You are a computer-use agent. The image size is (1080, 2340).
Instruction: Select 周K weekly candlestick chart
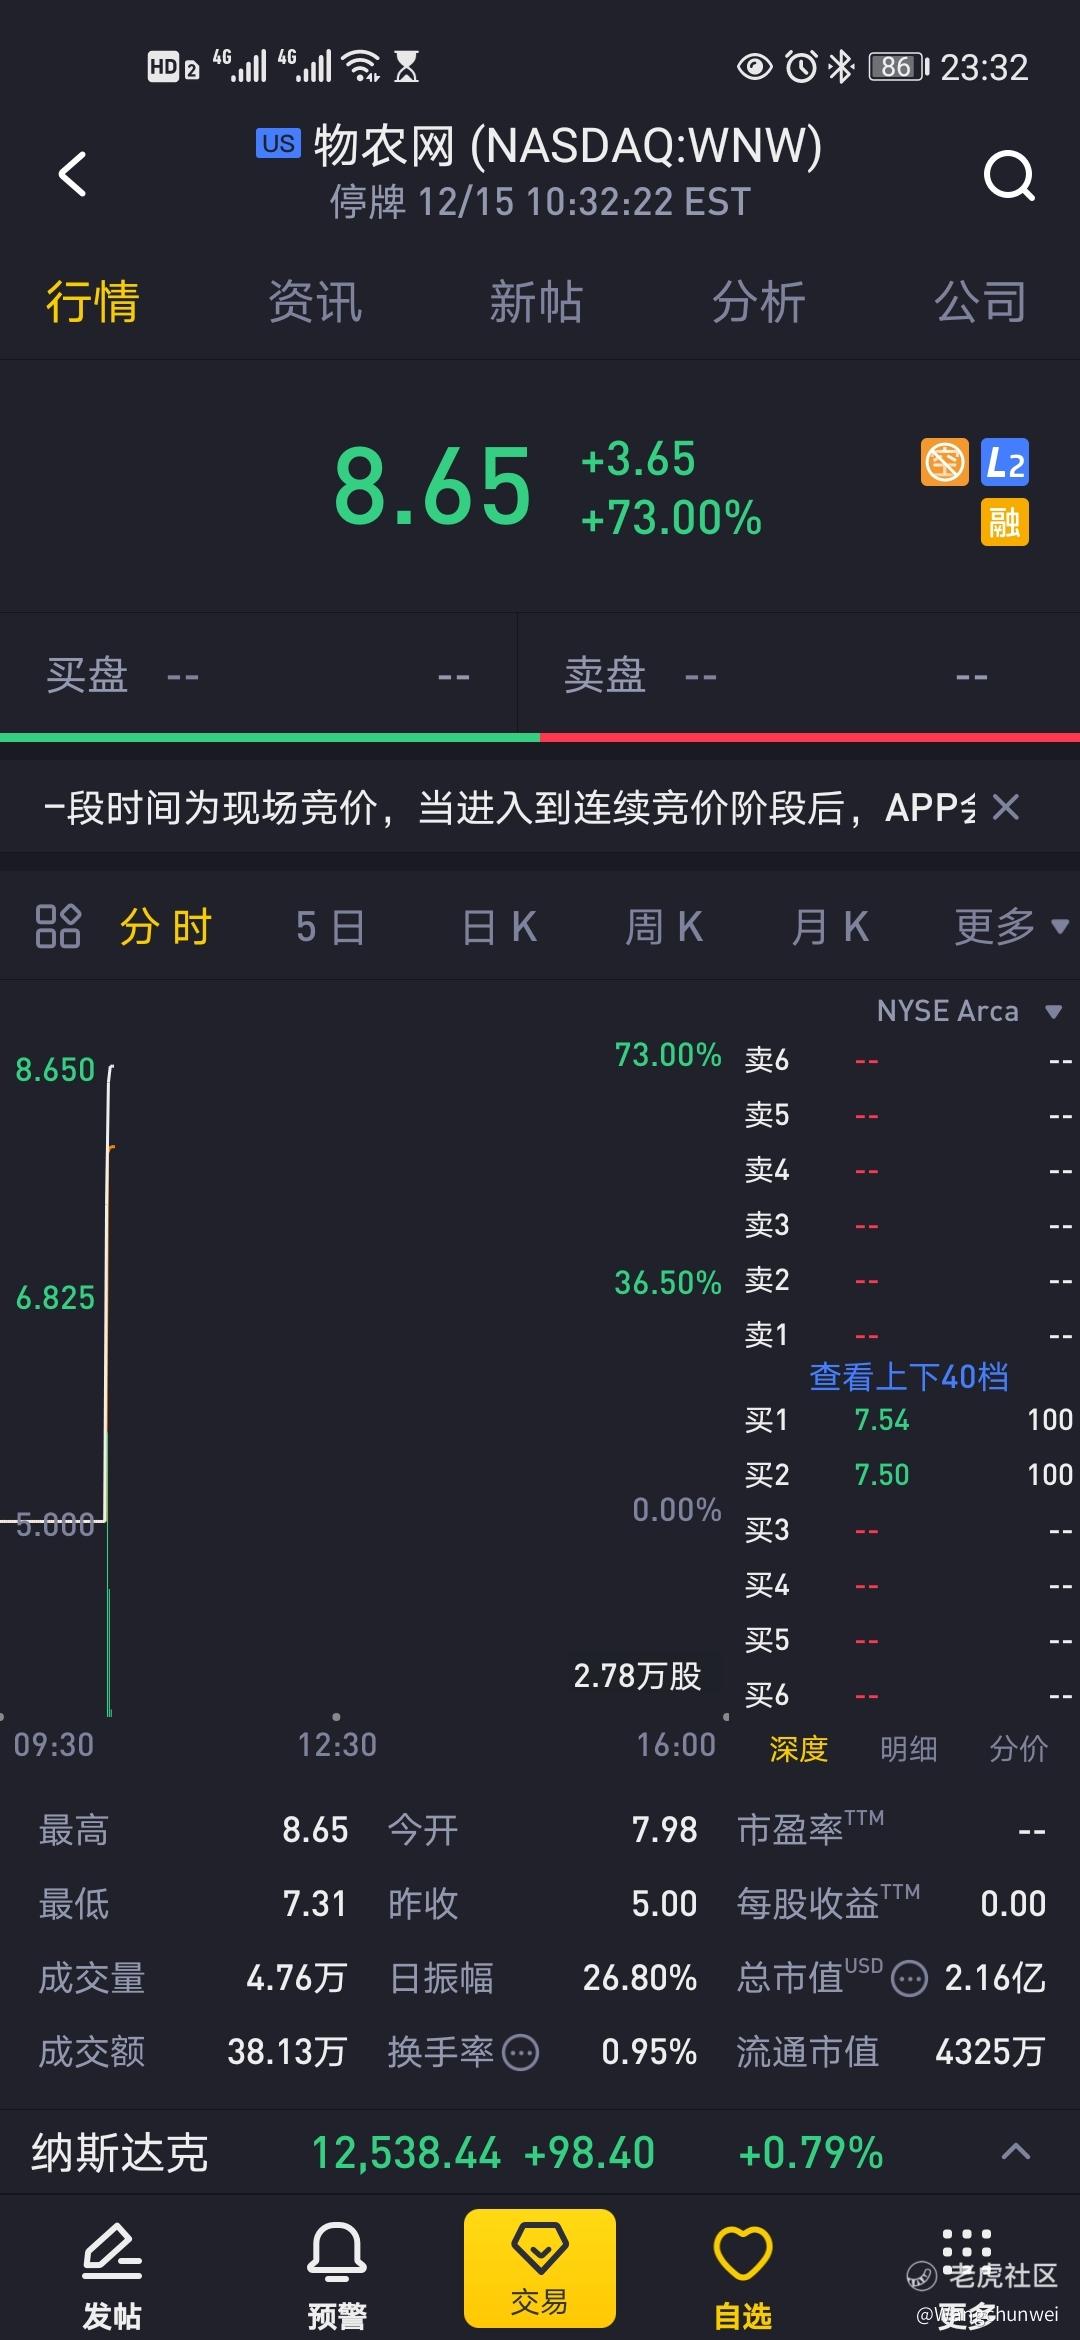(x=664, y=927)
